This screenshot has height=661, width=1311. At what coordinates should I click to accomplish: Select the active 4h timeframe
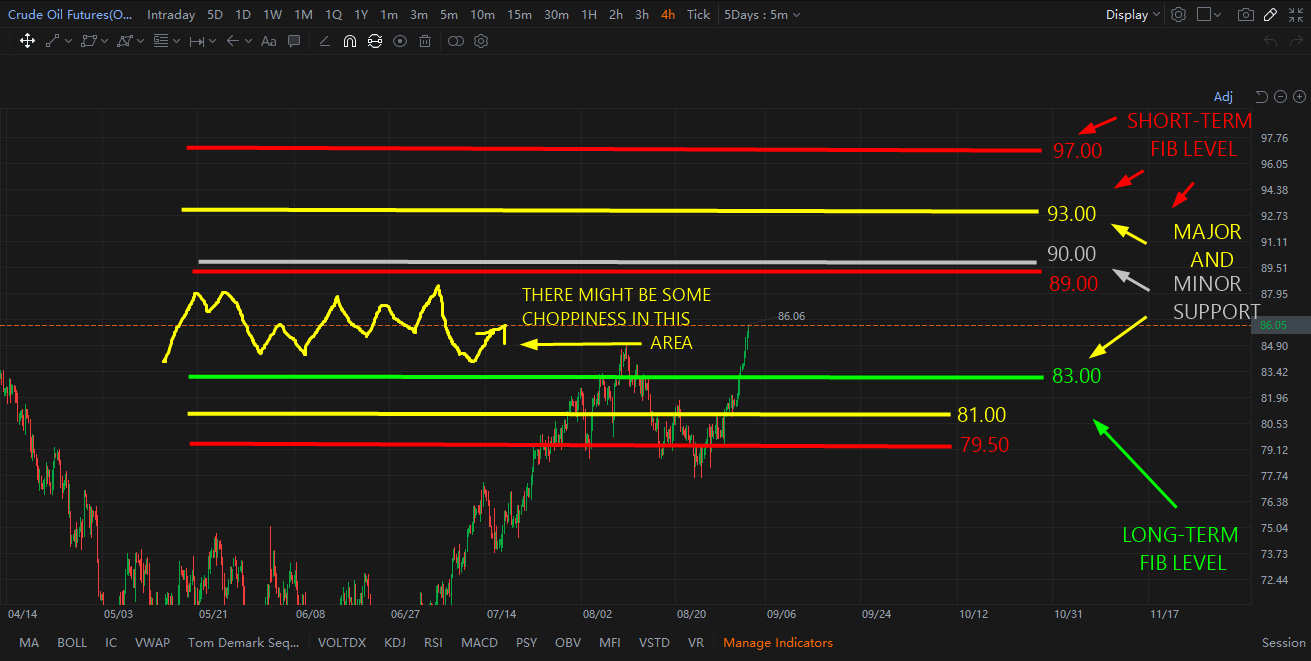point(668,15)
